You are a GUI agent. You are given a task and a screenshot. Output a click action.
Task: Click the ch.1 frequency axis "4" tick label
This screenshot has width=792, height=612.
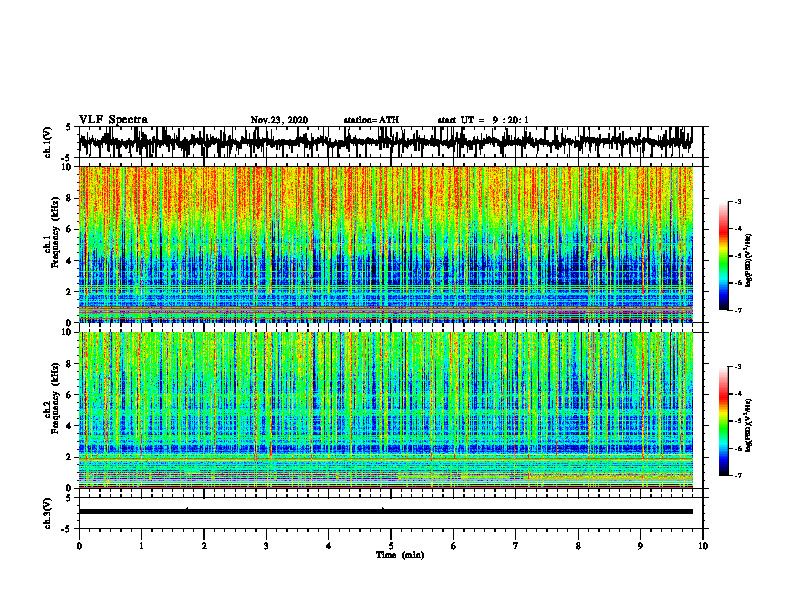click(70, 261)
